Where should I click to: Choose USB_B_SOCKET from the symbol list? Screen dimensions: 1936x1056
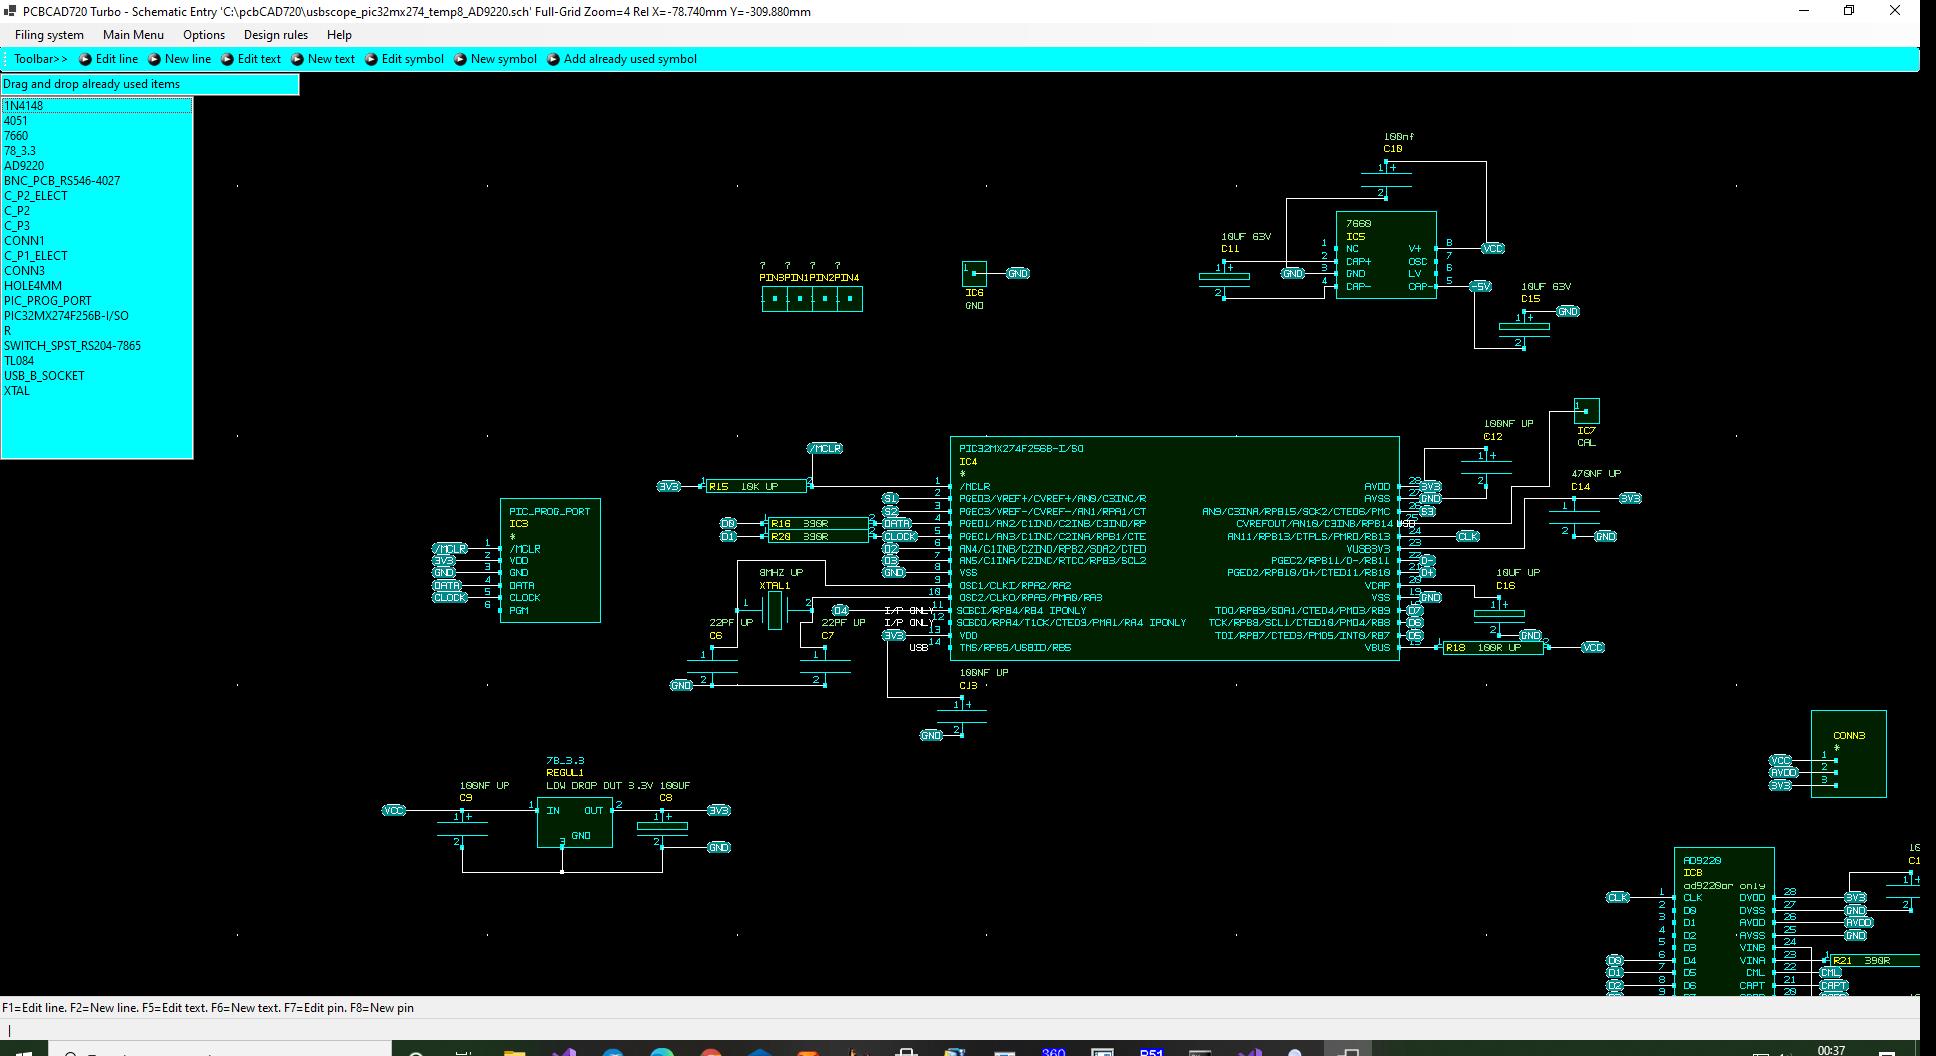tap(44, 376)
